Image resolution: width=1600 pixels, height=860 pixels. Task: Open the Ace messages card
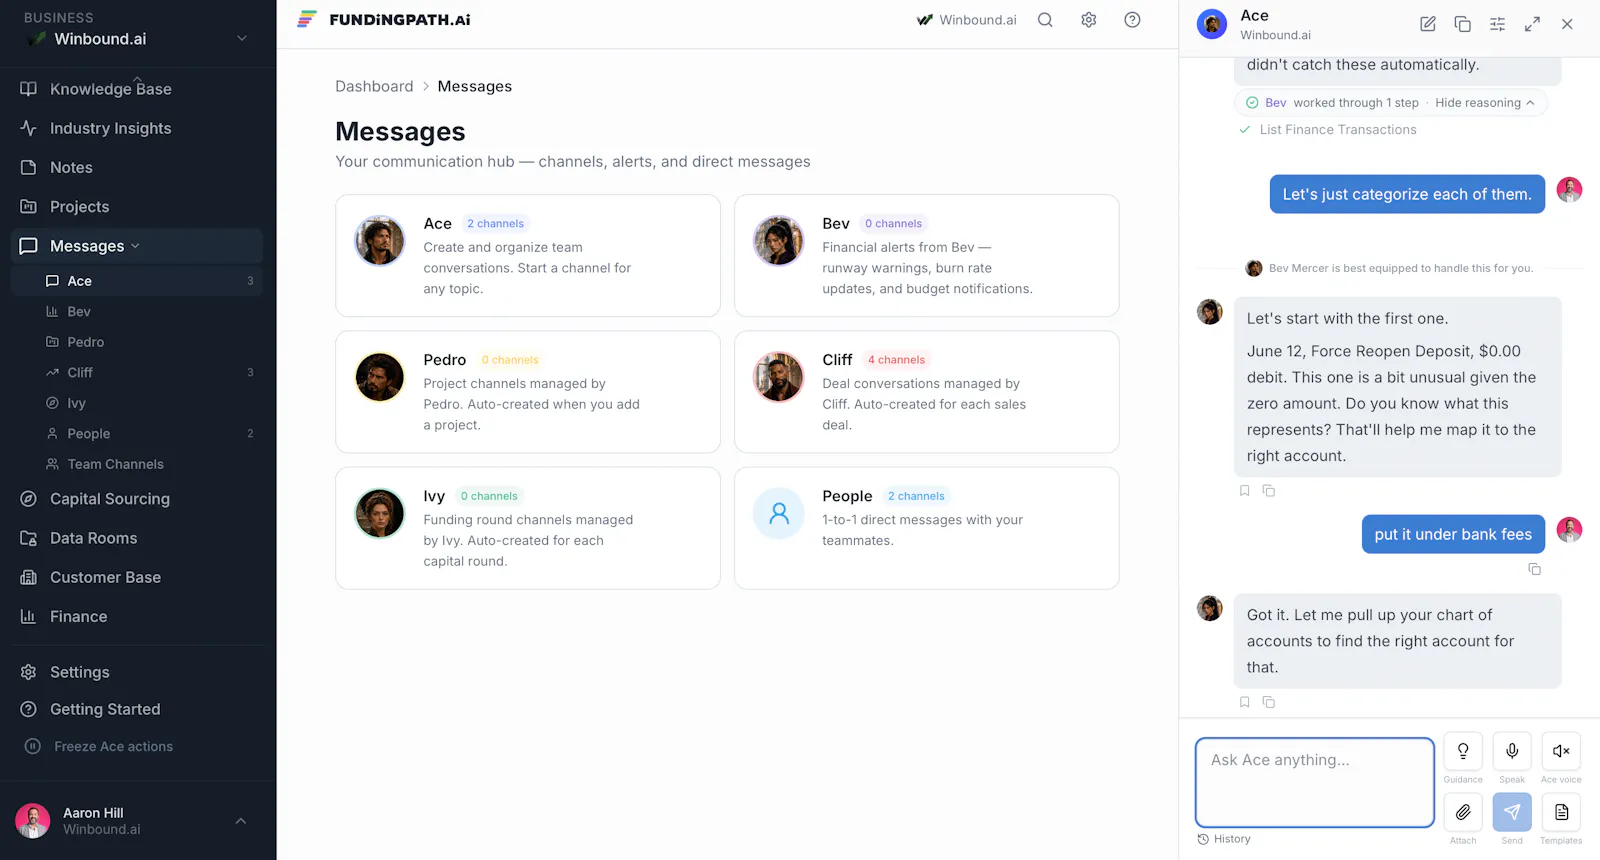click(x=528, y=256)
